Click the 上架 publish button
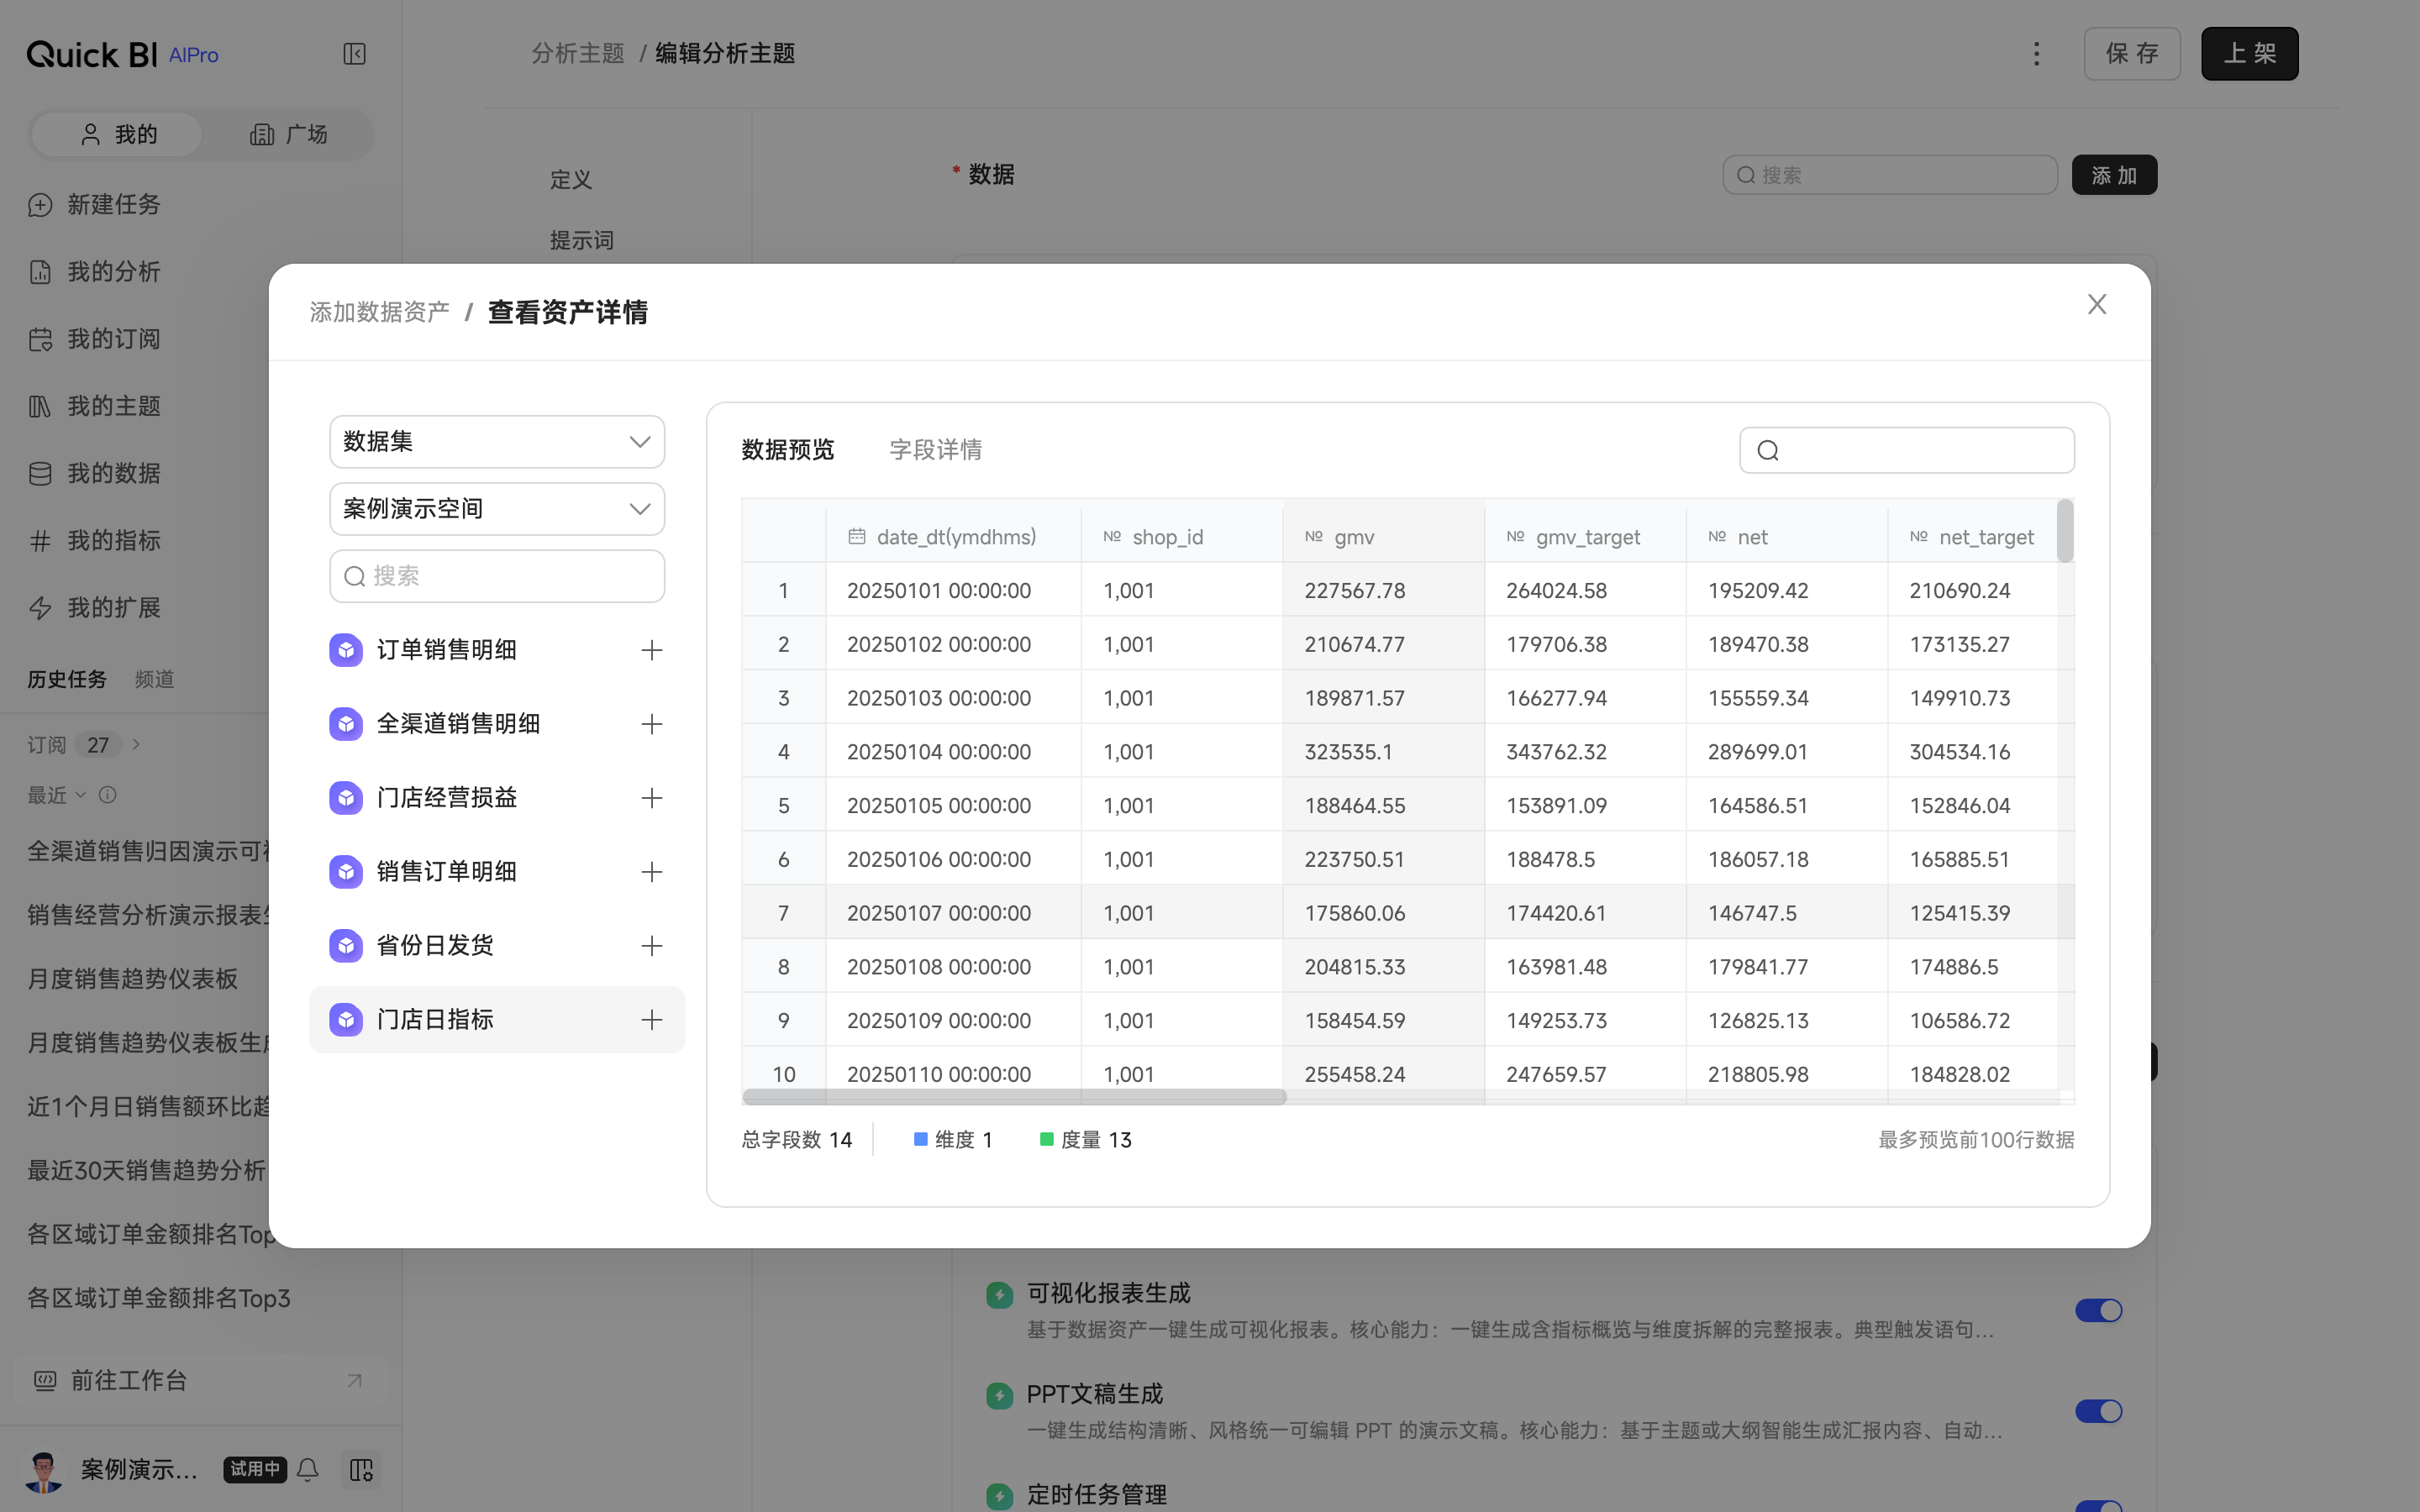2420x1512 pixels. point(2249,54)
